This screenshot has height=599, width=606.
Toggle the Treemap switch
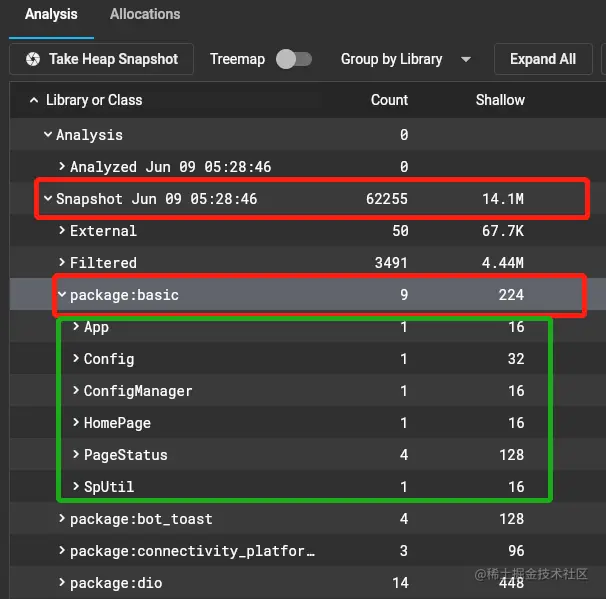click(294, 59)
